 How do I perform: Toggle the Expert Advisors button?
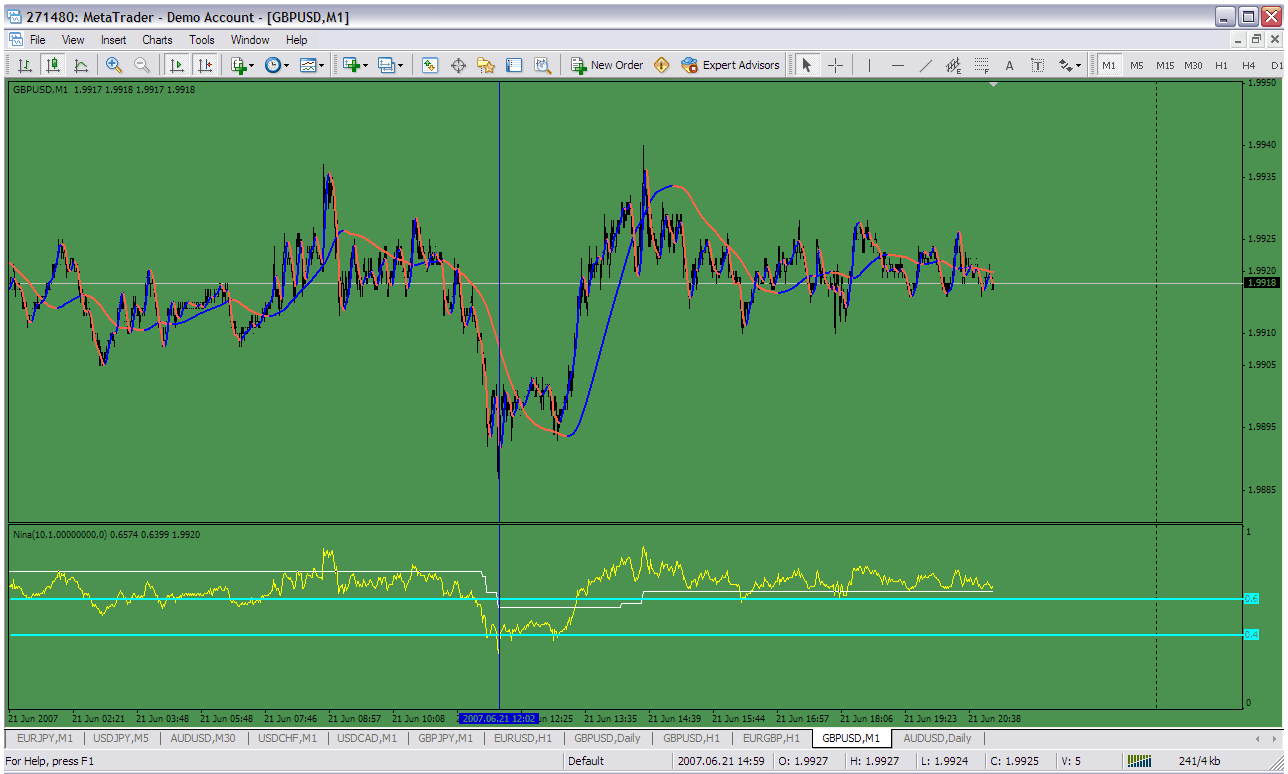[730, 65]
